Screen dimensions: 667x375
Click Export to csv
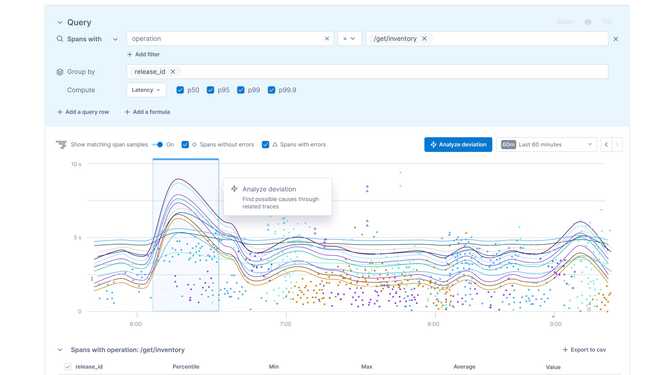(584, 349)
